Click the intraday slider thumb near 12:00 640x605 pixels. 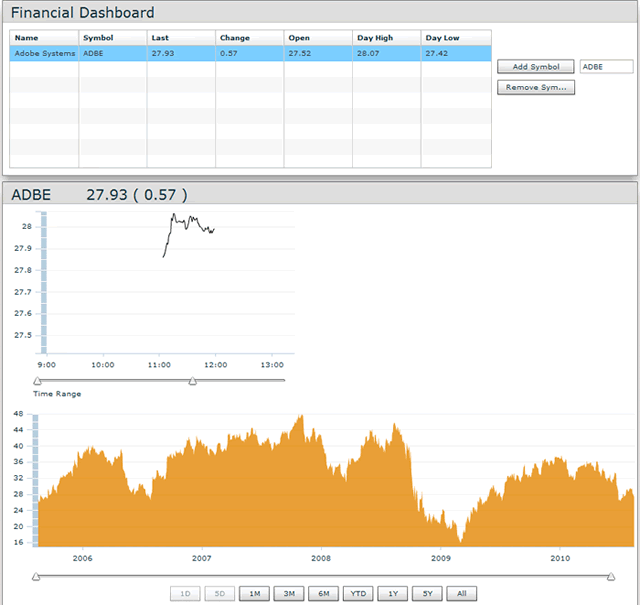193,381
